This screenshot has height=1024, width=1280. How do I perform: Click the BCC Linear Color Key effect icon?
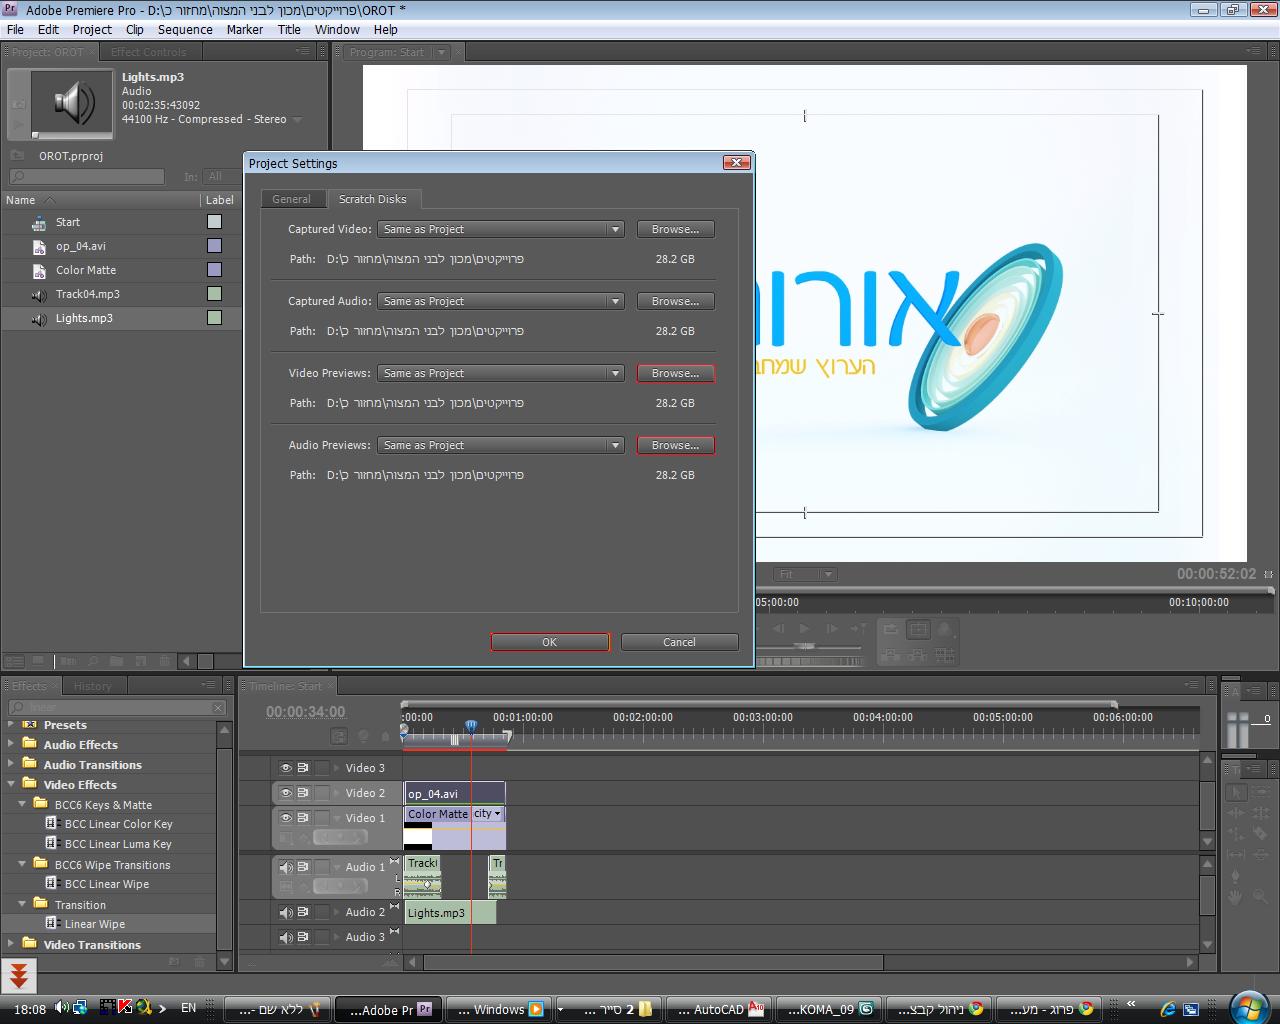click(54, 824)
